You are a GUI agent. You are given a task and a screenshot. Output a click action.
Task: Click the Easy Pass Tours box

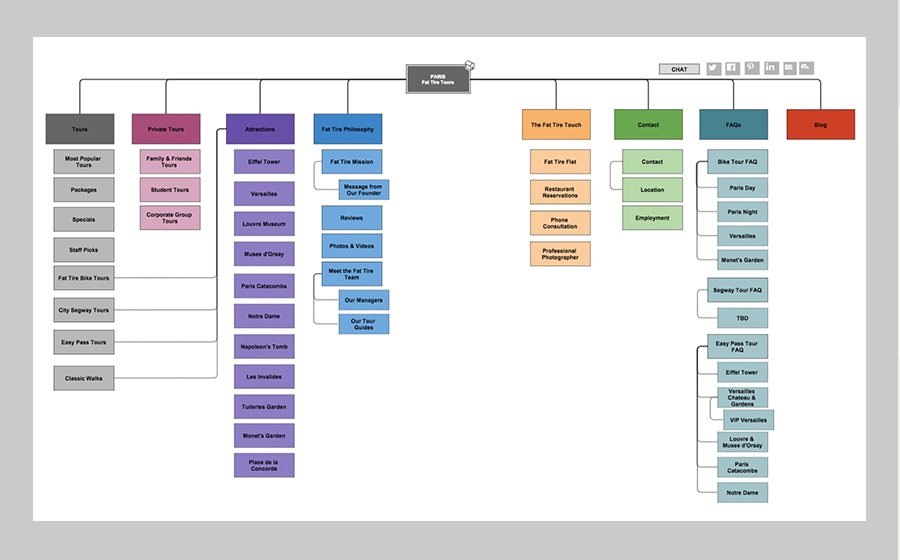point(84,342)
